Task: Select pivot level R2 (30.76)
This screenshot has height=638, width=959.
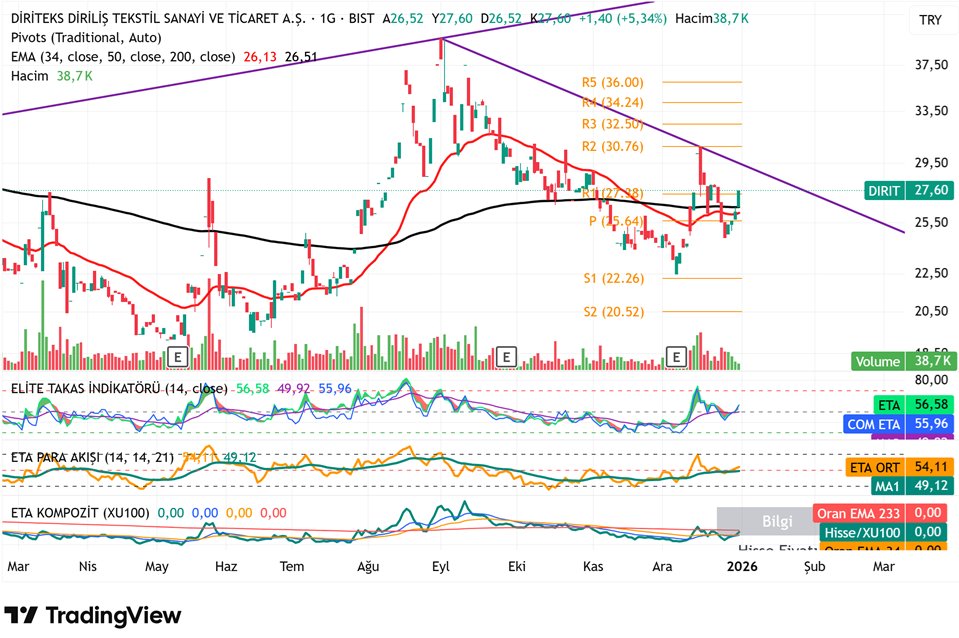Action: [612, 147]
